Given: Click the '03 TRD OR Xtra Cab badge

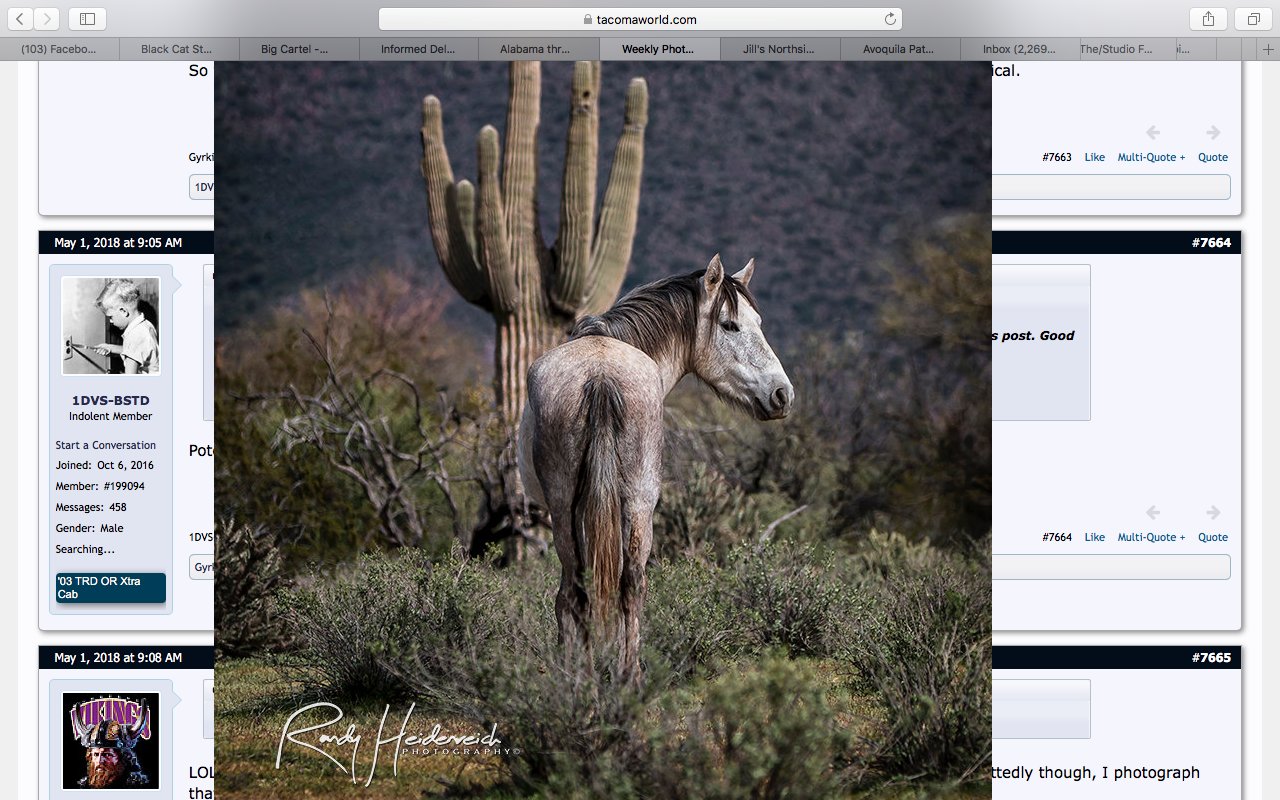Looking at the screenshot, I should (x=111, y=588).
